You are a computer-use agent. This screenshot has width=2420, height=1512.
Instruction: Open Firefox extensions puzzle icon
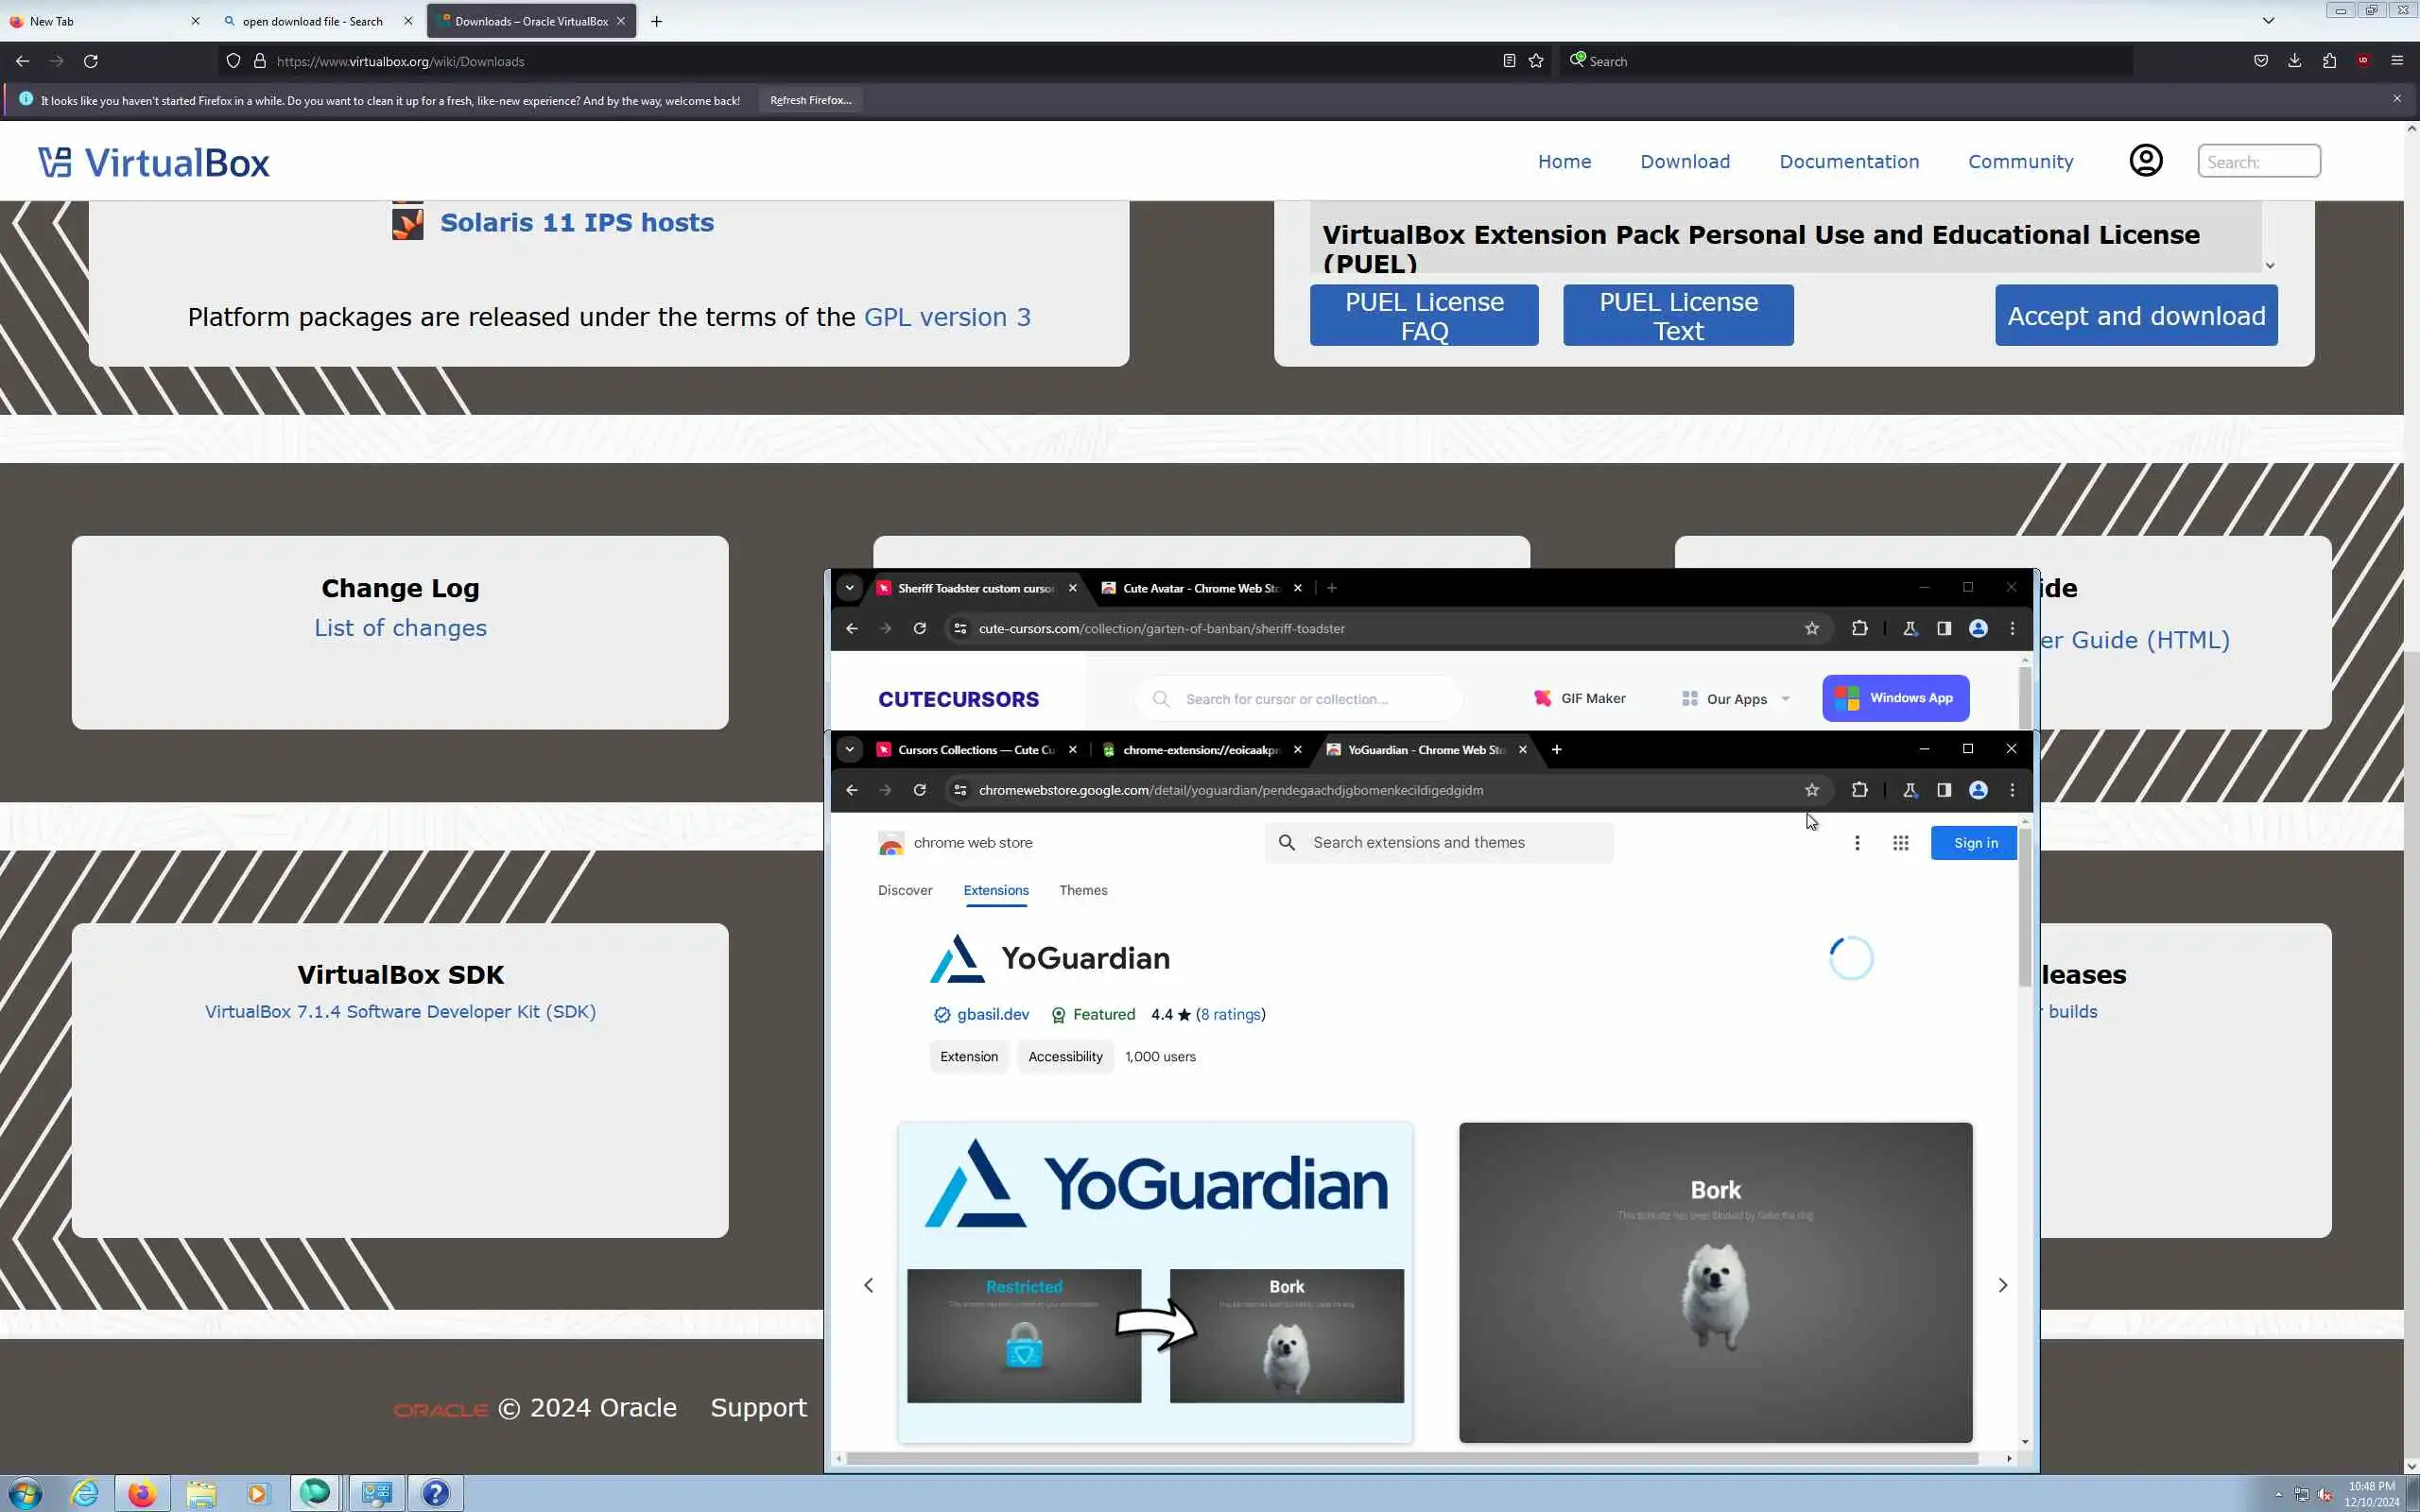[2329, 61]
